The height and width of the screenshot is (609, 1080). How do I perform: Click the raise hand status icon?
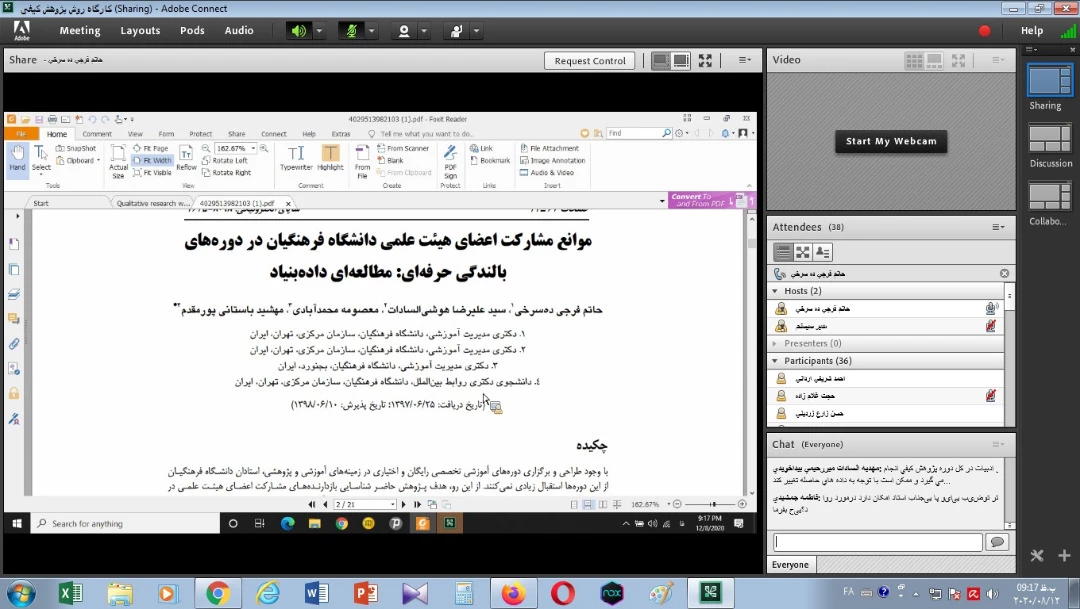(456, 31)
